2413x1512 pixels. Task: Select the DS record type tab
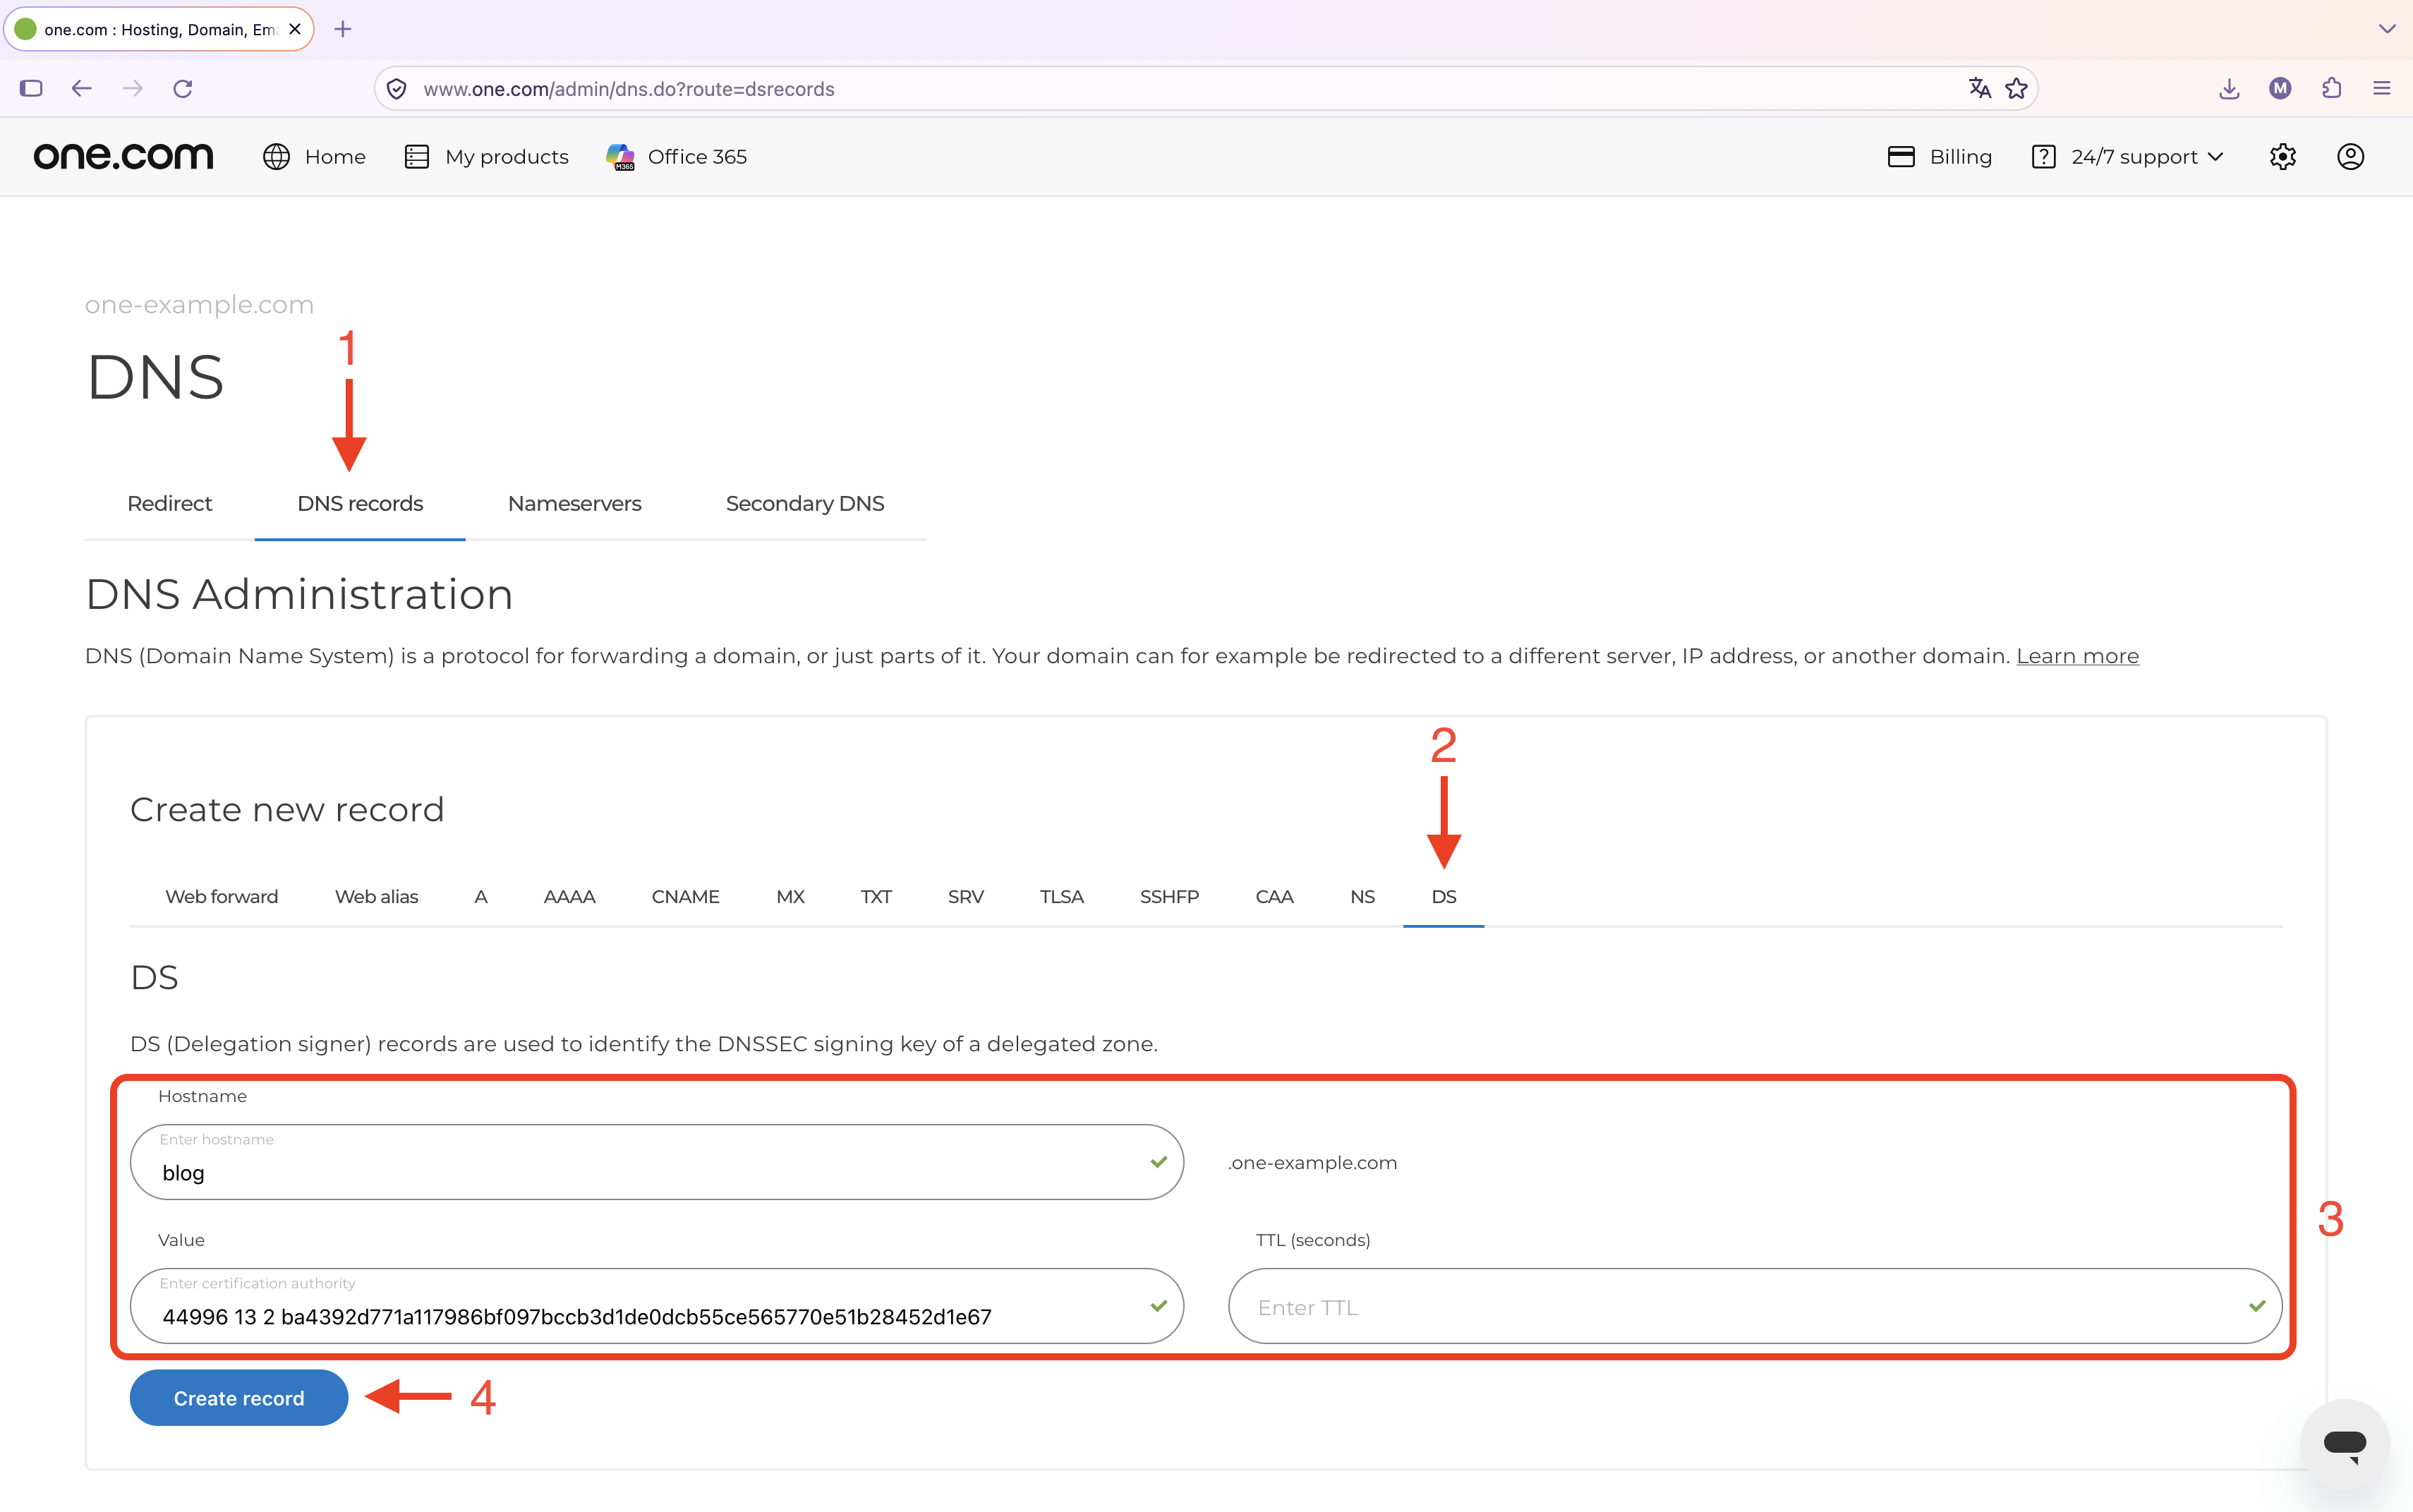[x=1443, y=897]
